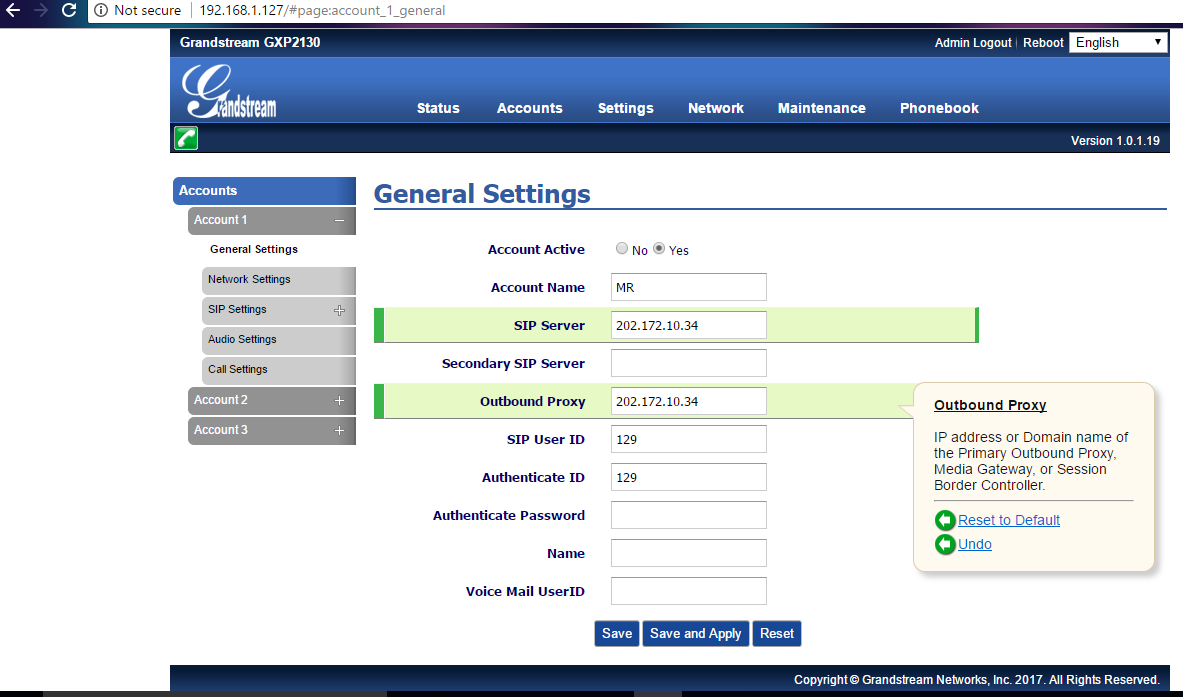Click the browser back arrow
The image size is (1183, 697).
click(x=12, y=11)
